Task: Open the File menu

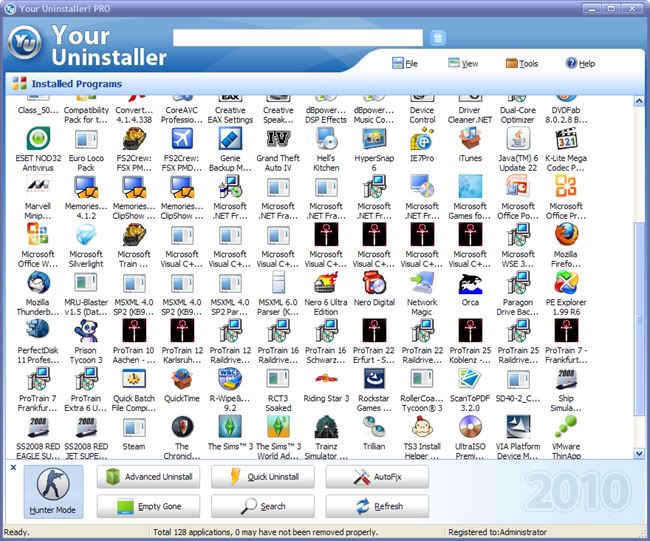Action: coord(405,63)
